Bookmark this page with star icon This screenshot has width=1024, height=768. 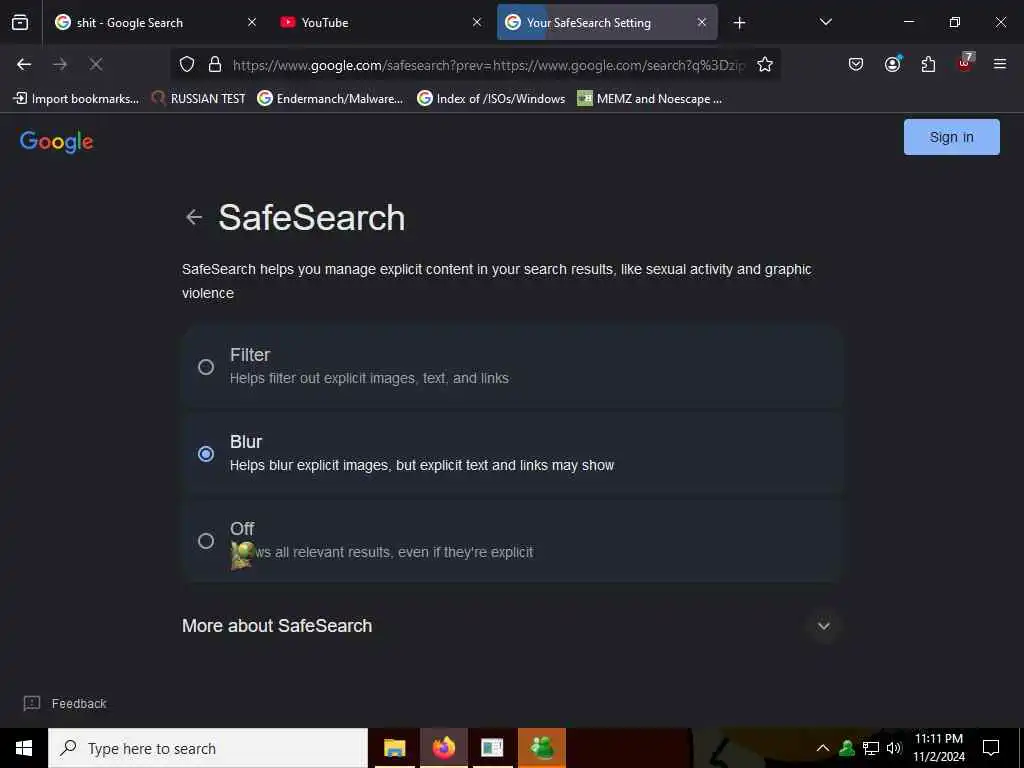point(765,64)
